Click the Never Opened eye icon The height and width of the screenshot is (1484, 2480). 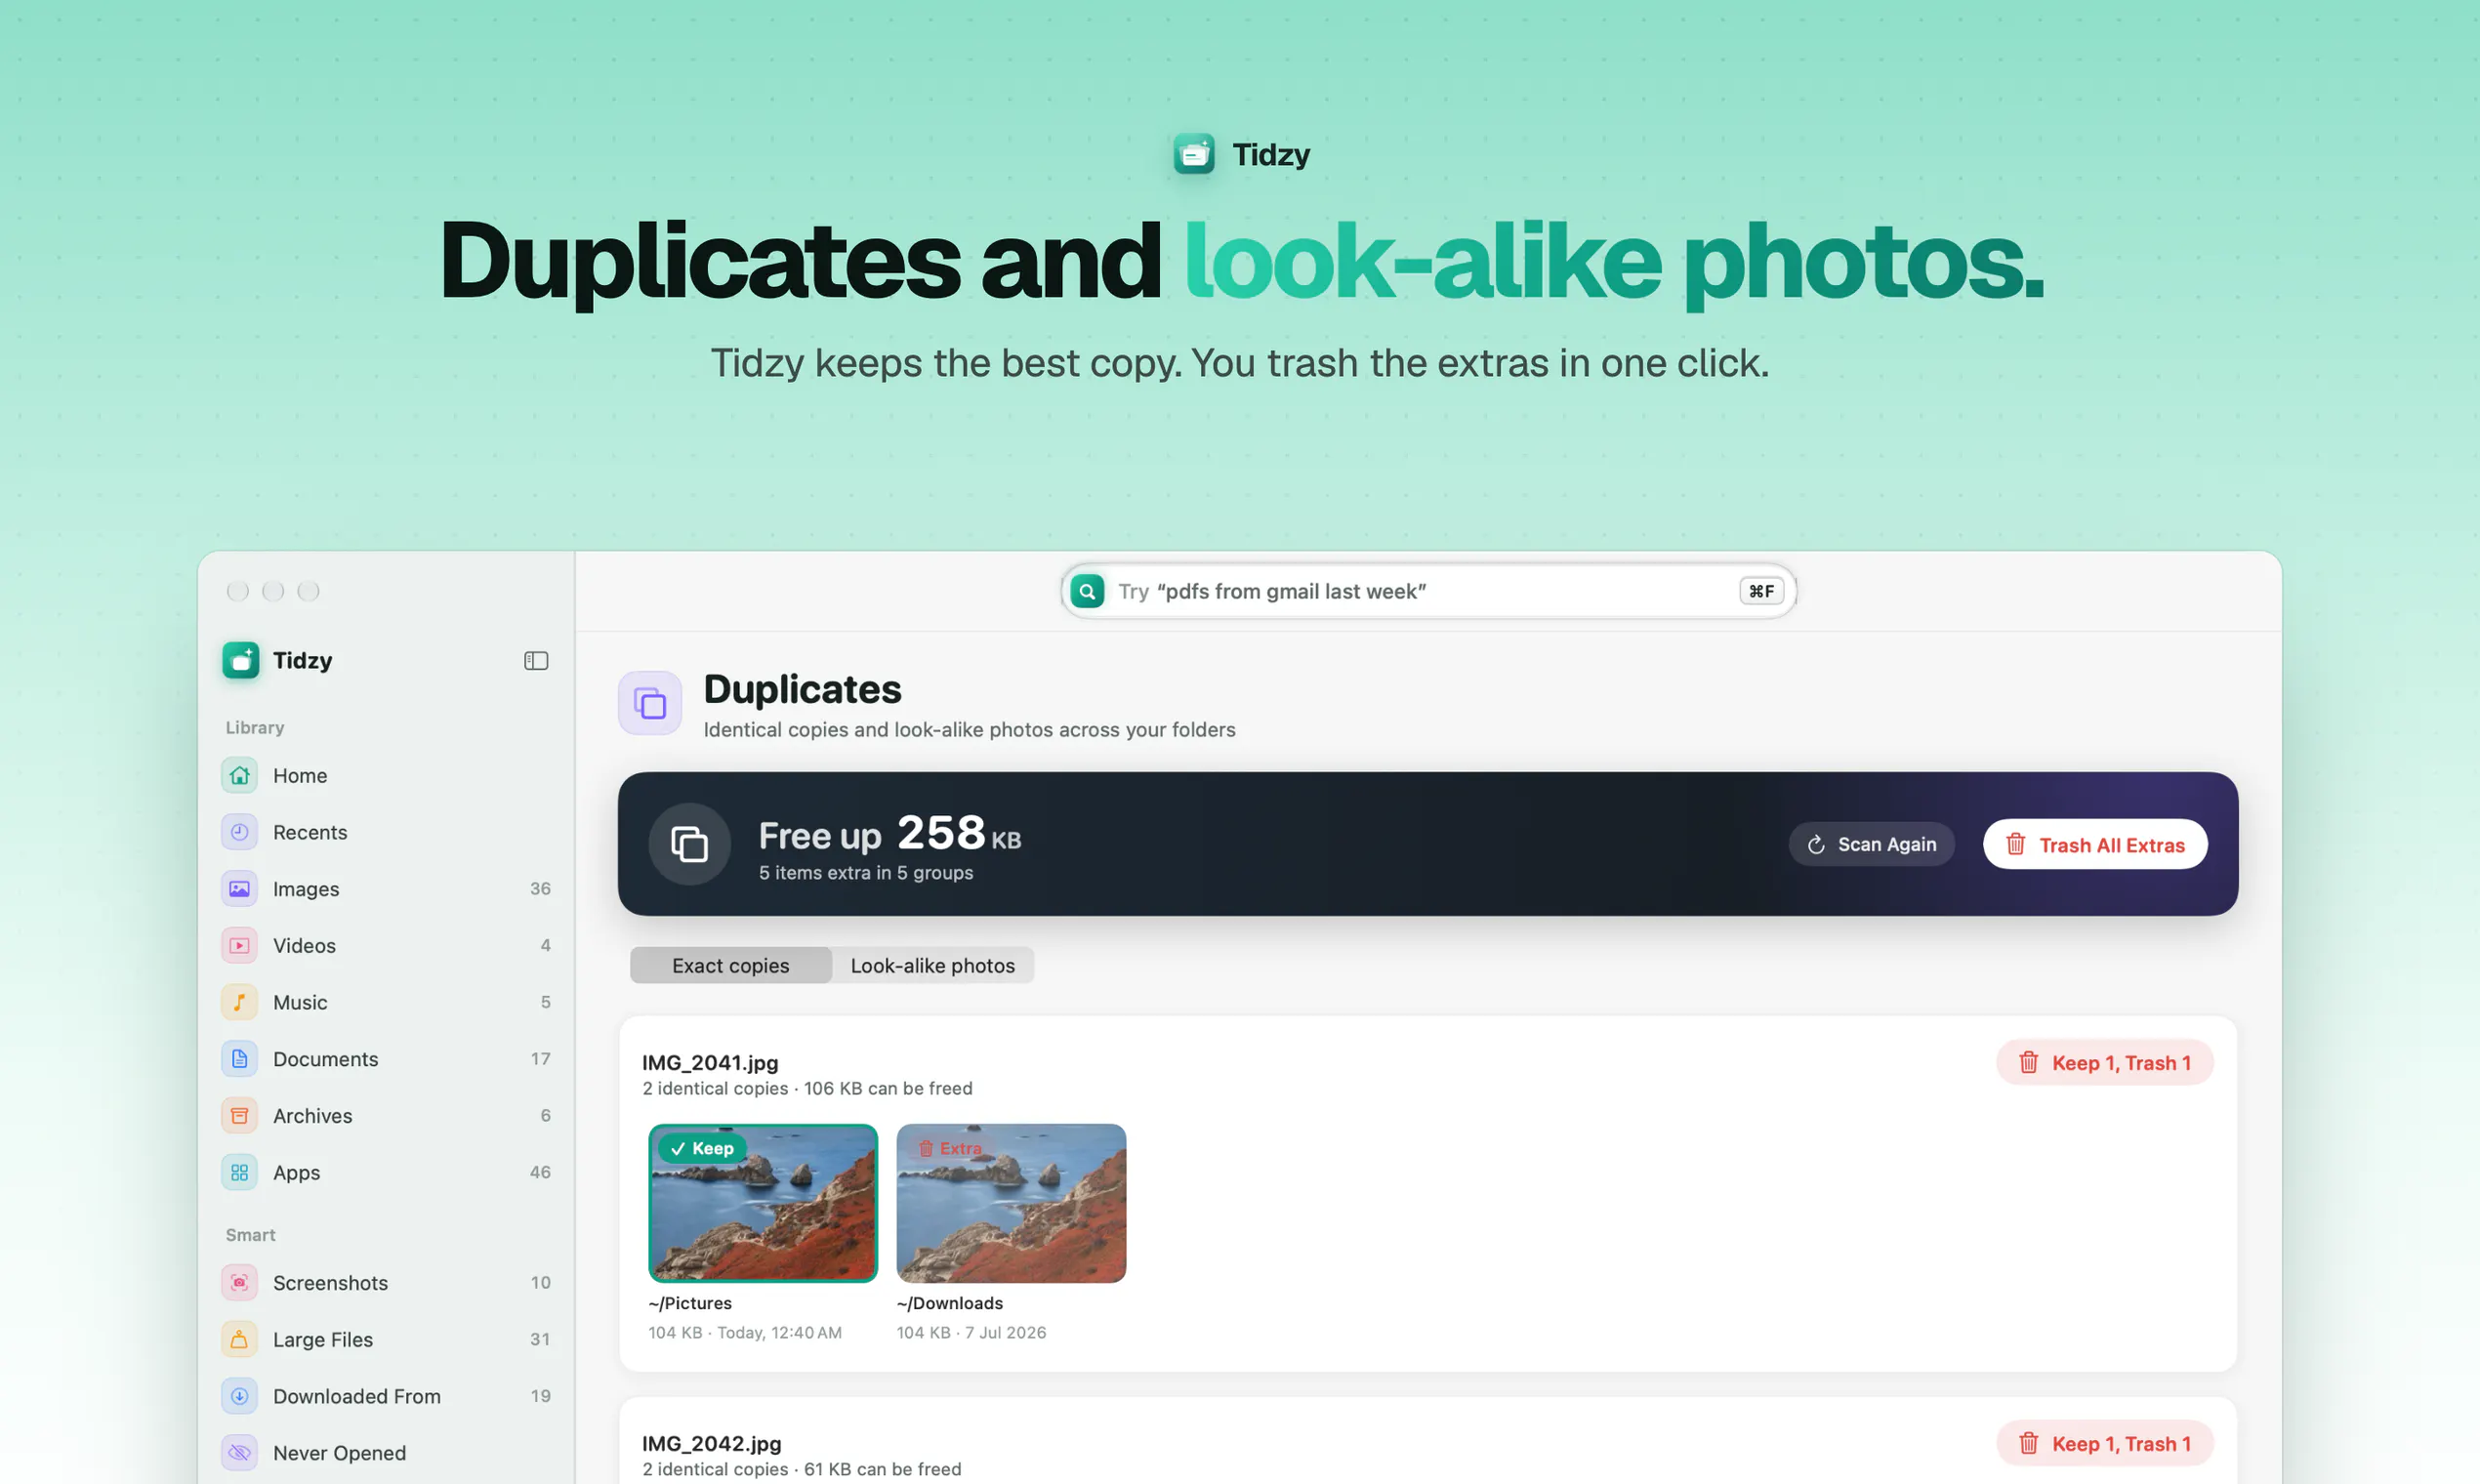(x=240, y=1452)
